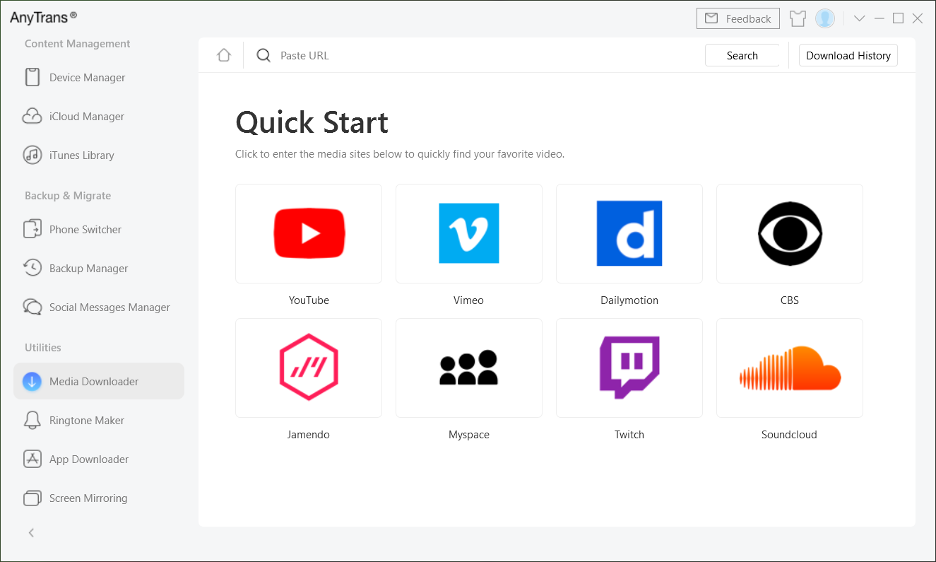Click the AnyTrans logo text

(43, 17)
